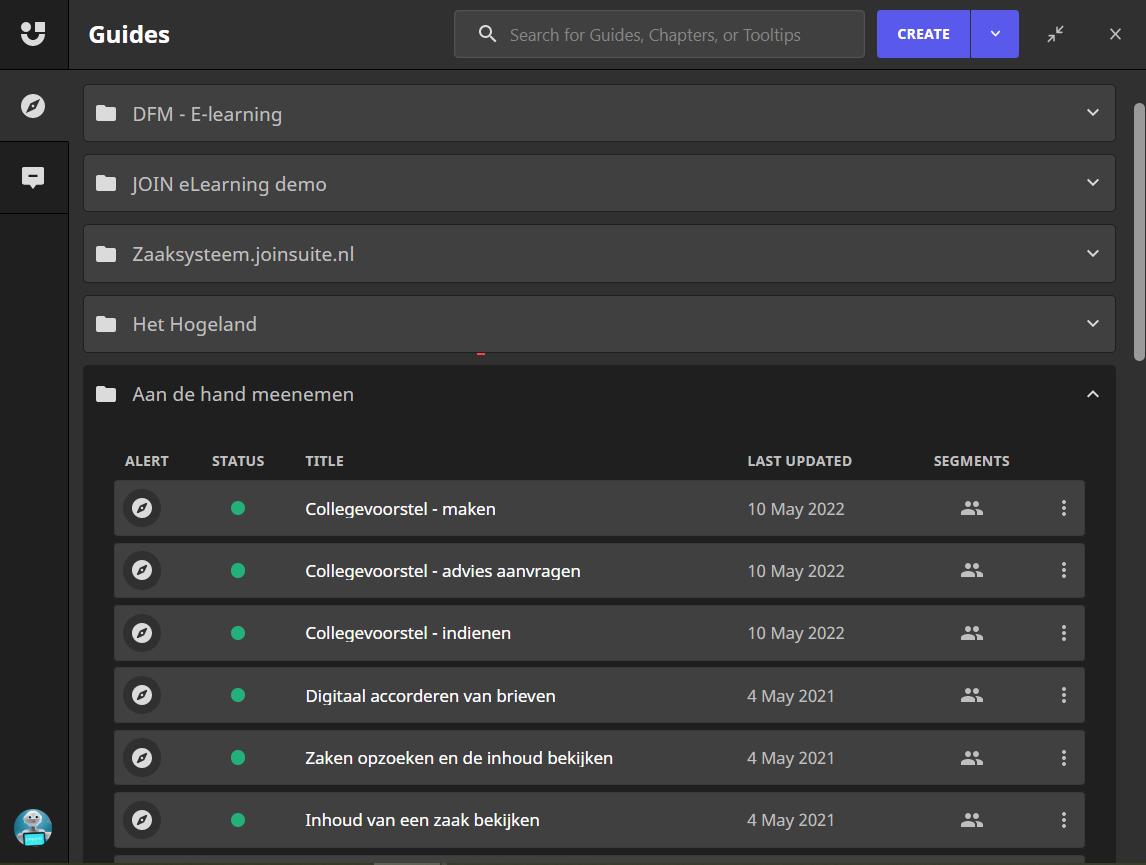The image size is (1146, 865).
Task: Click the robot user avatar
Action: [33, 827]
